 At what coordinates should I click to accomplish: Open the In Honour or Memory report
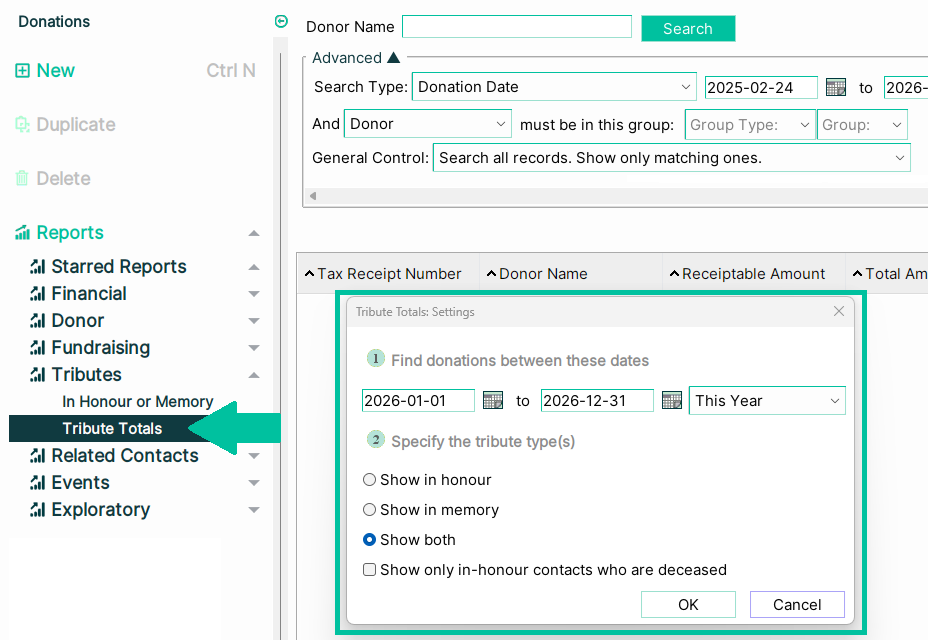[x=137, y=402]
